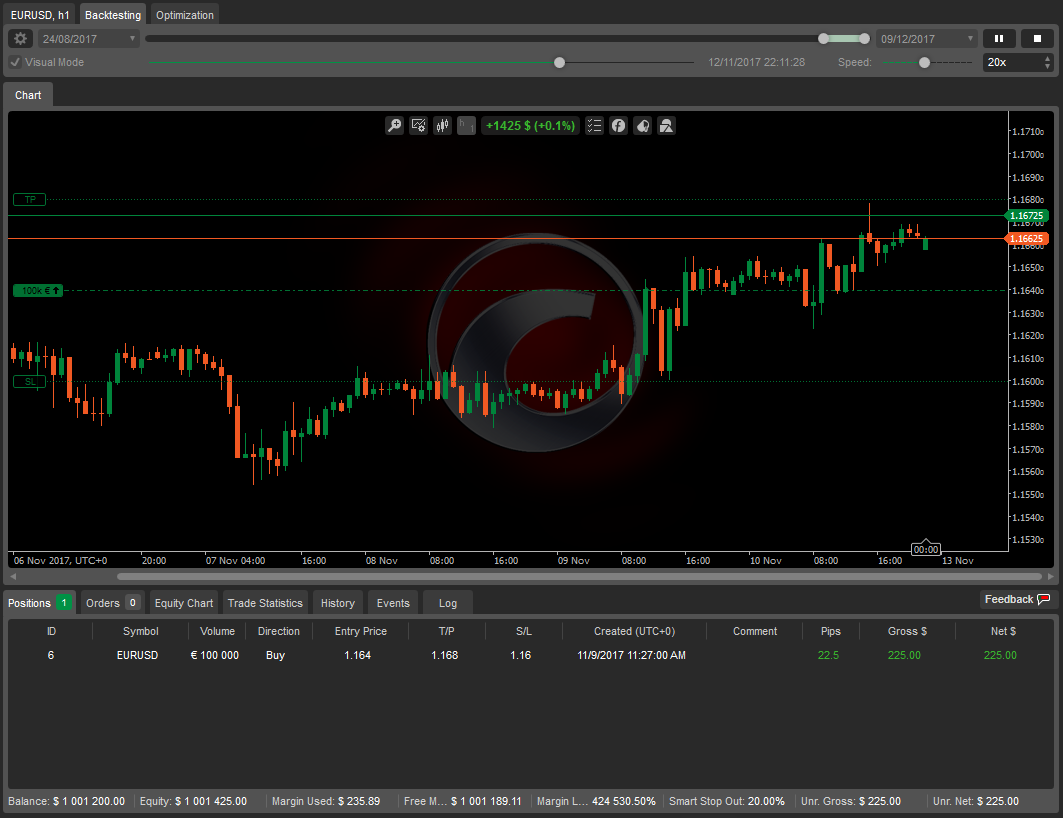
Task: Sort by Created (UTC+0) column header
Action: [635, 631]
